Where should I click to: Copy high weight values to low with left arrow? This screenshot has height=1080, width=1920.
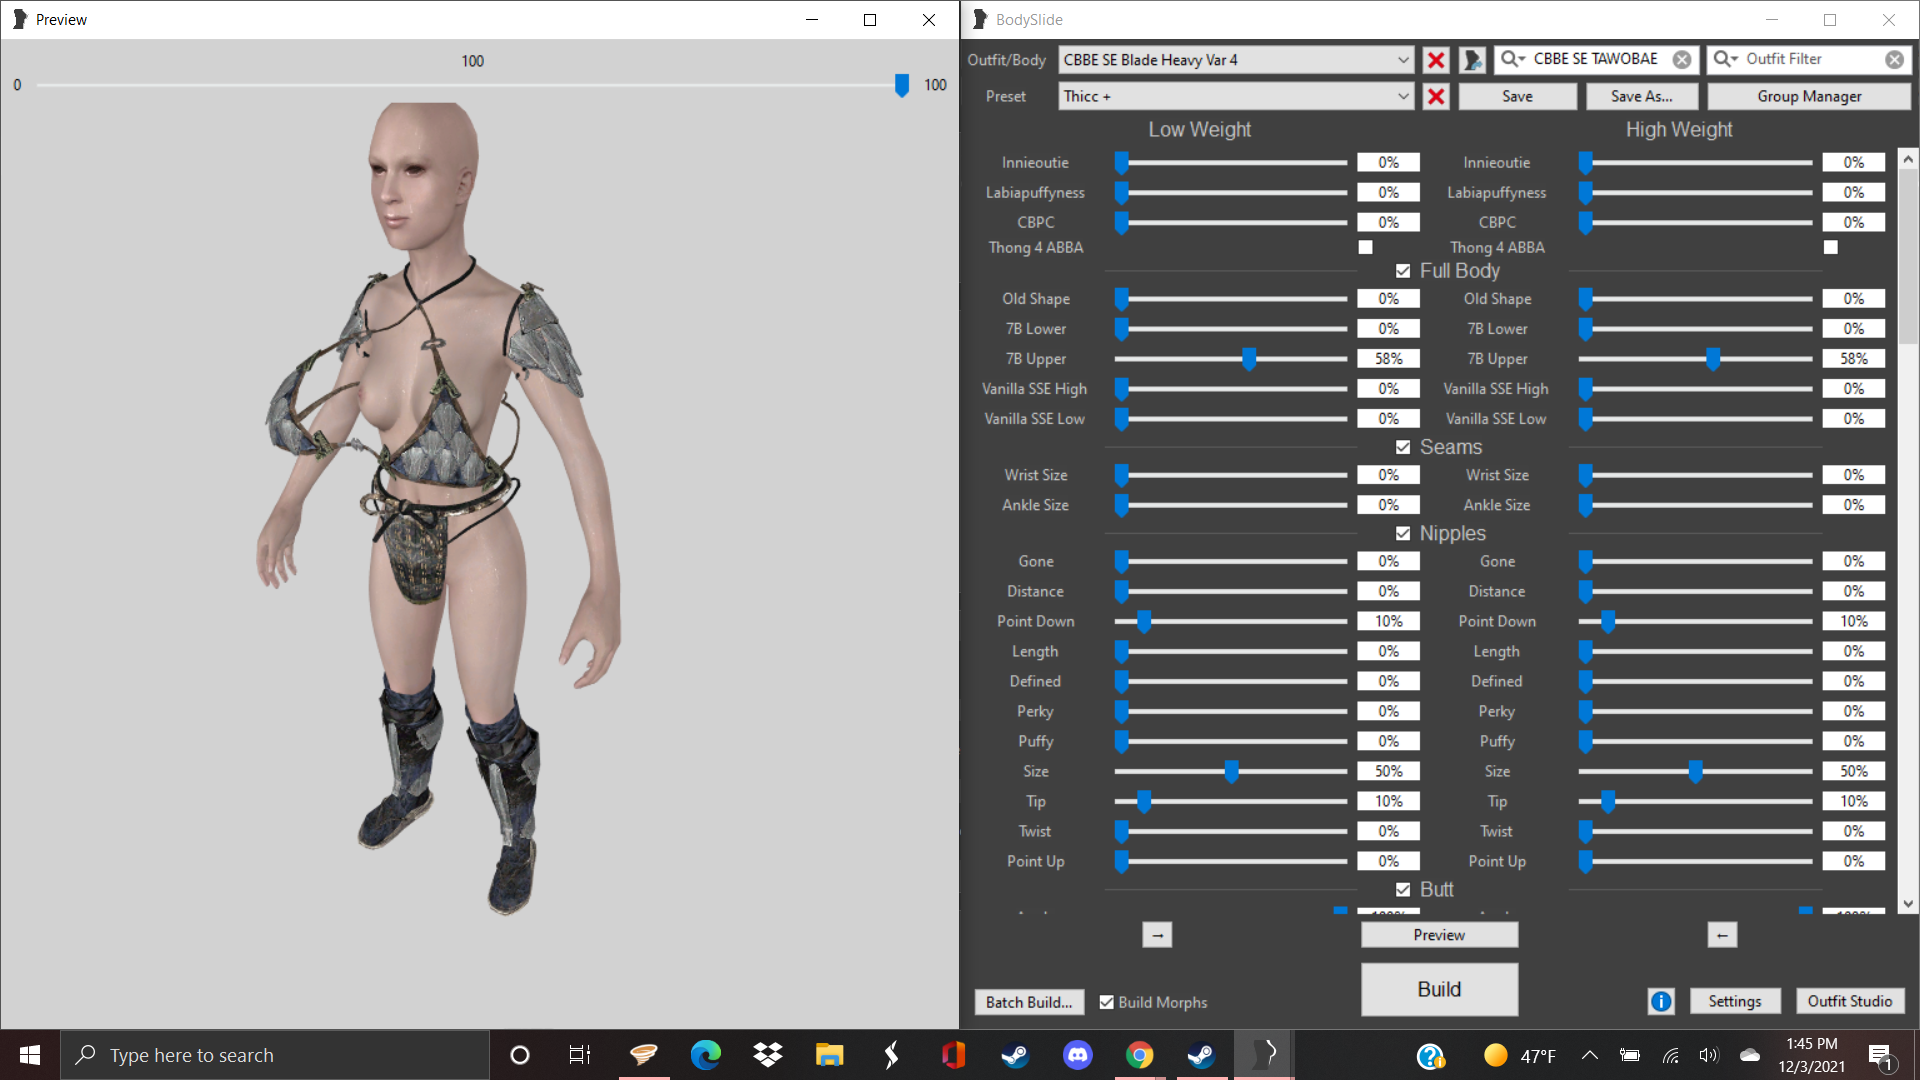1722,935
